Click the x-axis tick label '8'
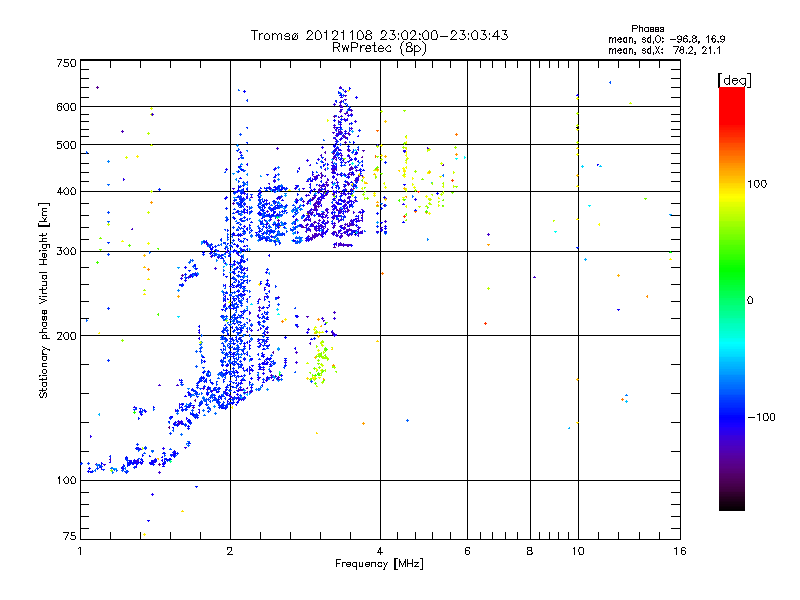 click(530, 551)
